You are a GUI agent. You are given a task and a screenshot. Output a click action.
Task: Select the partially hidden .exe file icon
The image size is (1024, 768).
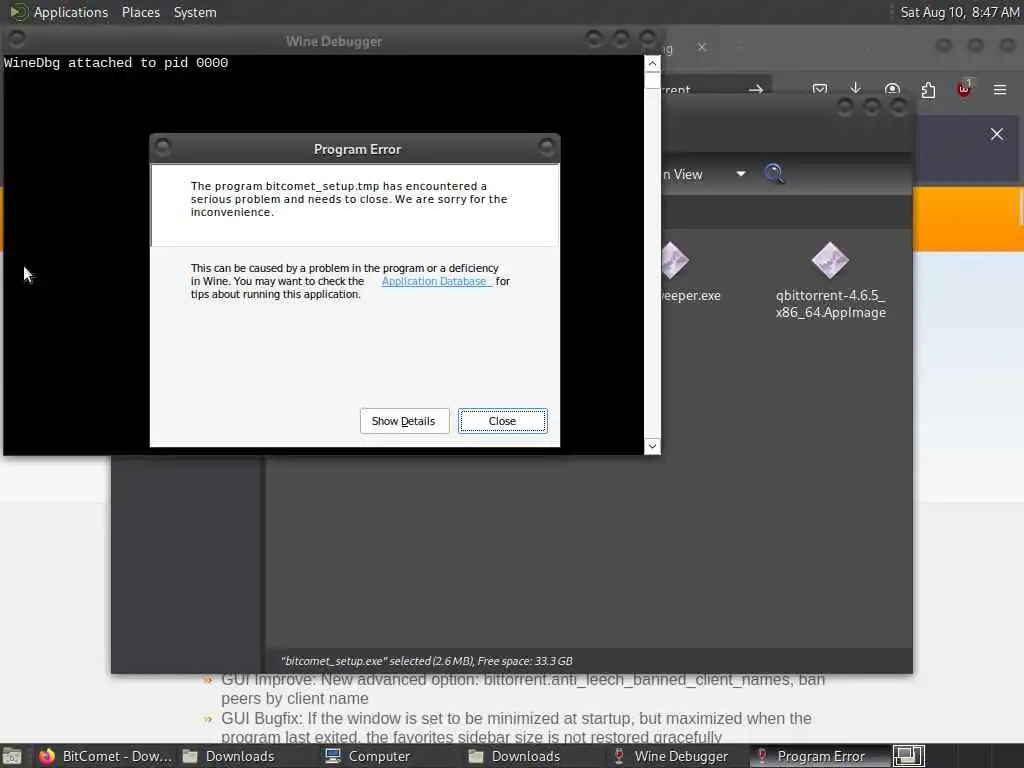674,260
